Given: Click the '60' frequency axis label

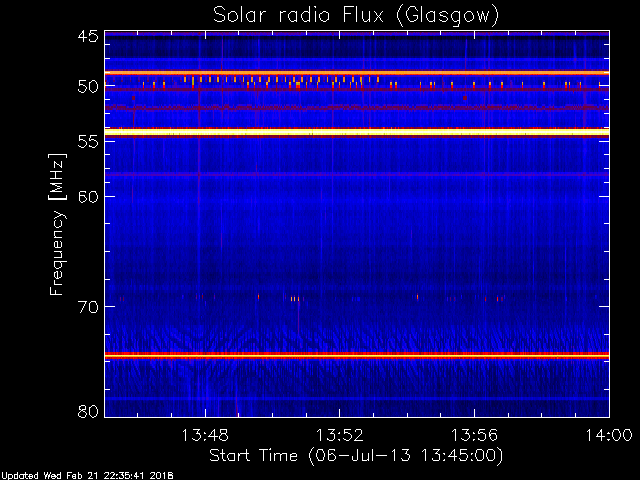Looking at the screenshot, I should pos(88,196).
